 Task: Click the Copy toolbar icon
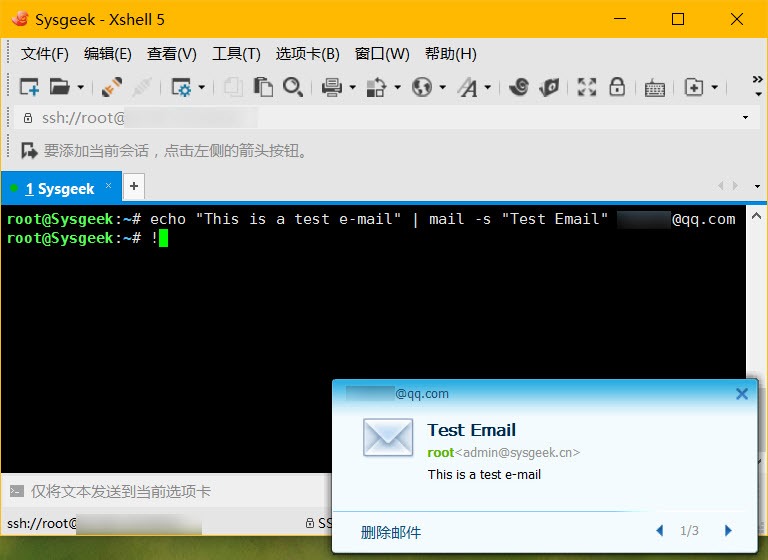tap(233, 87)
